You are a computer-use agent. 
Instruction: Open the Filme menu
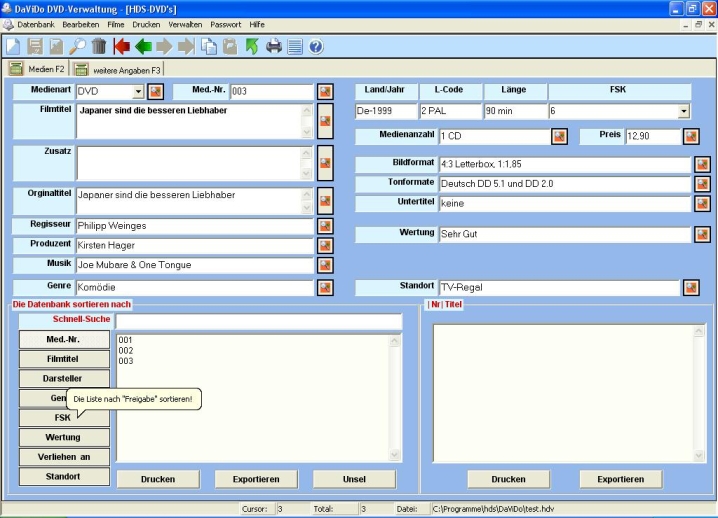click(116, 24)
